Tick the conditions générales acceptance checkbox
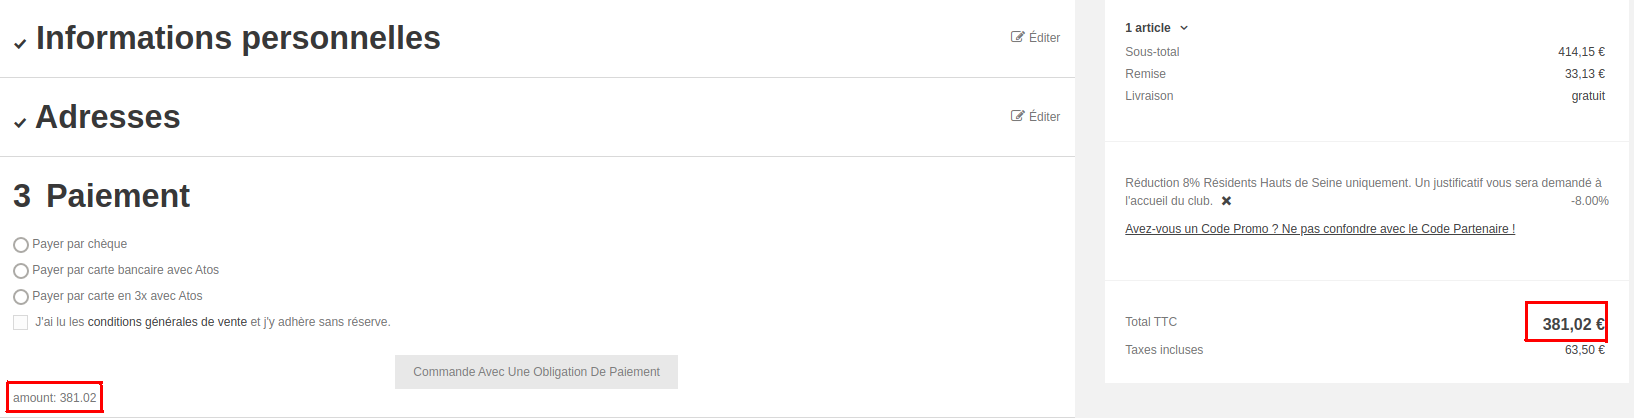 tap(21, 322)
